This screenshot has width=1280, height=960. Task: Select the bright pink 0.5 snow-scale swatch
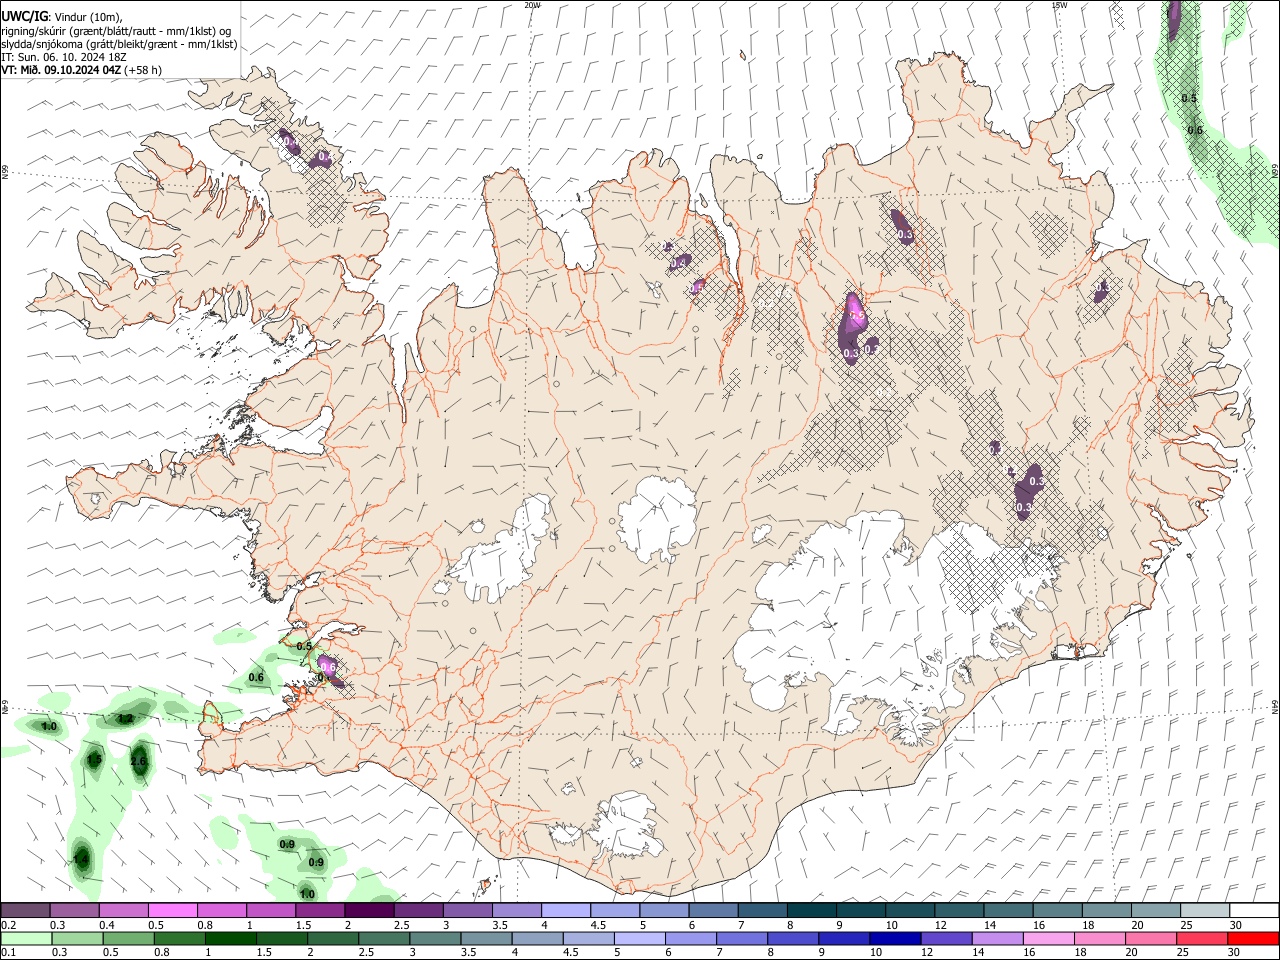coord(172,911)
